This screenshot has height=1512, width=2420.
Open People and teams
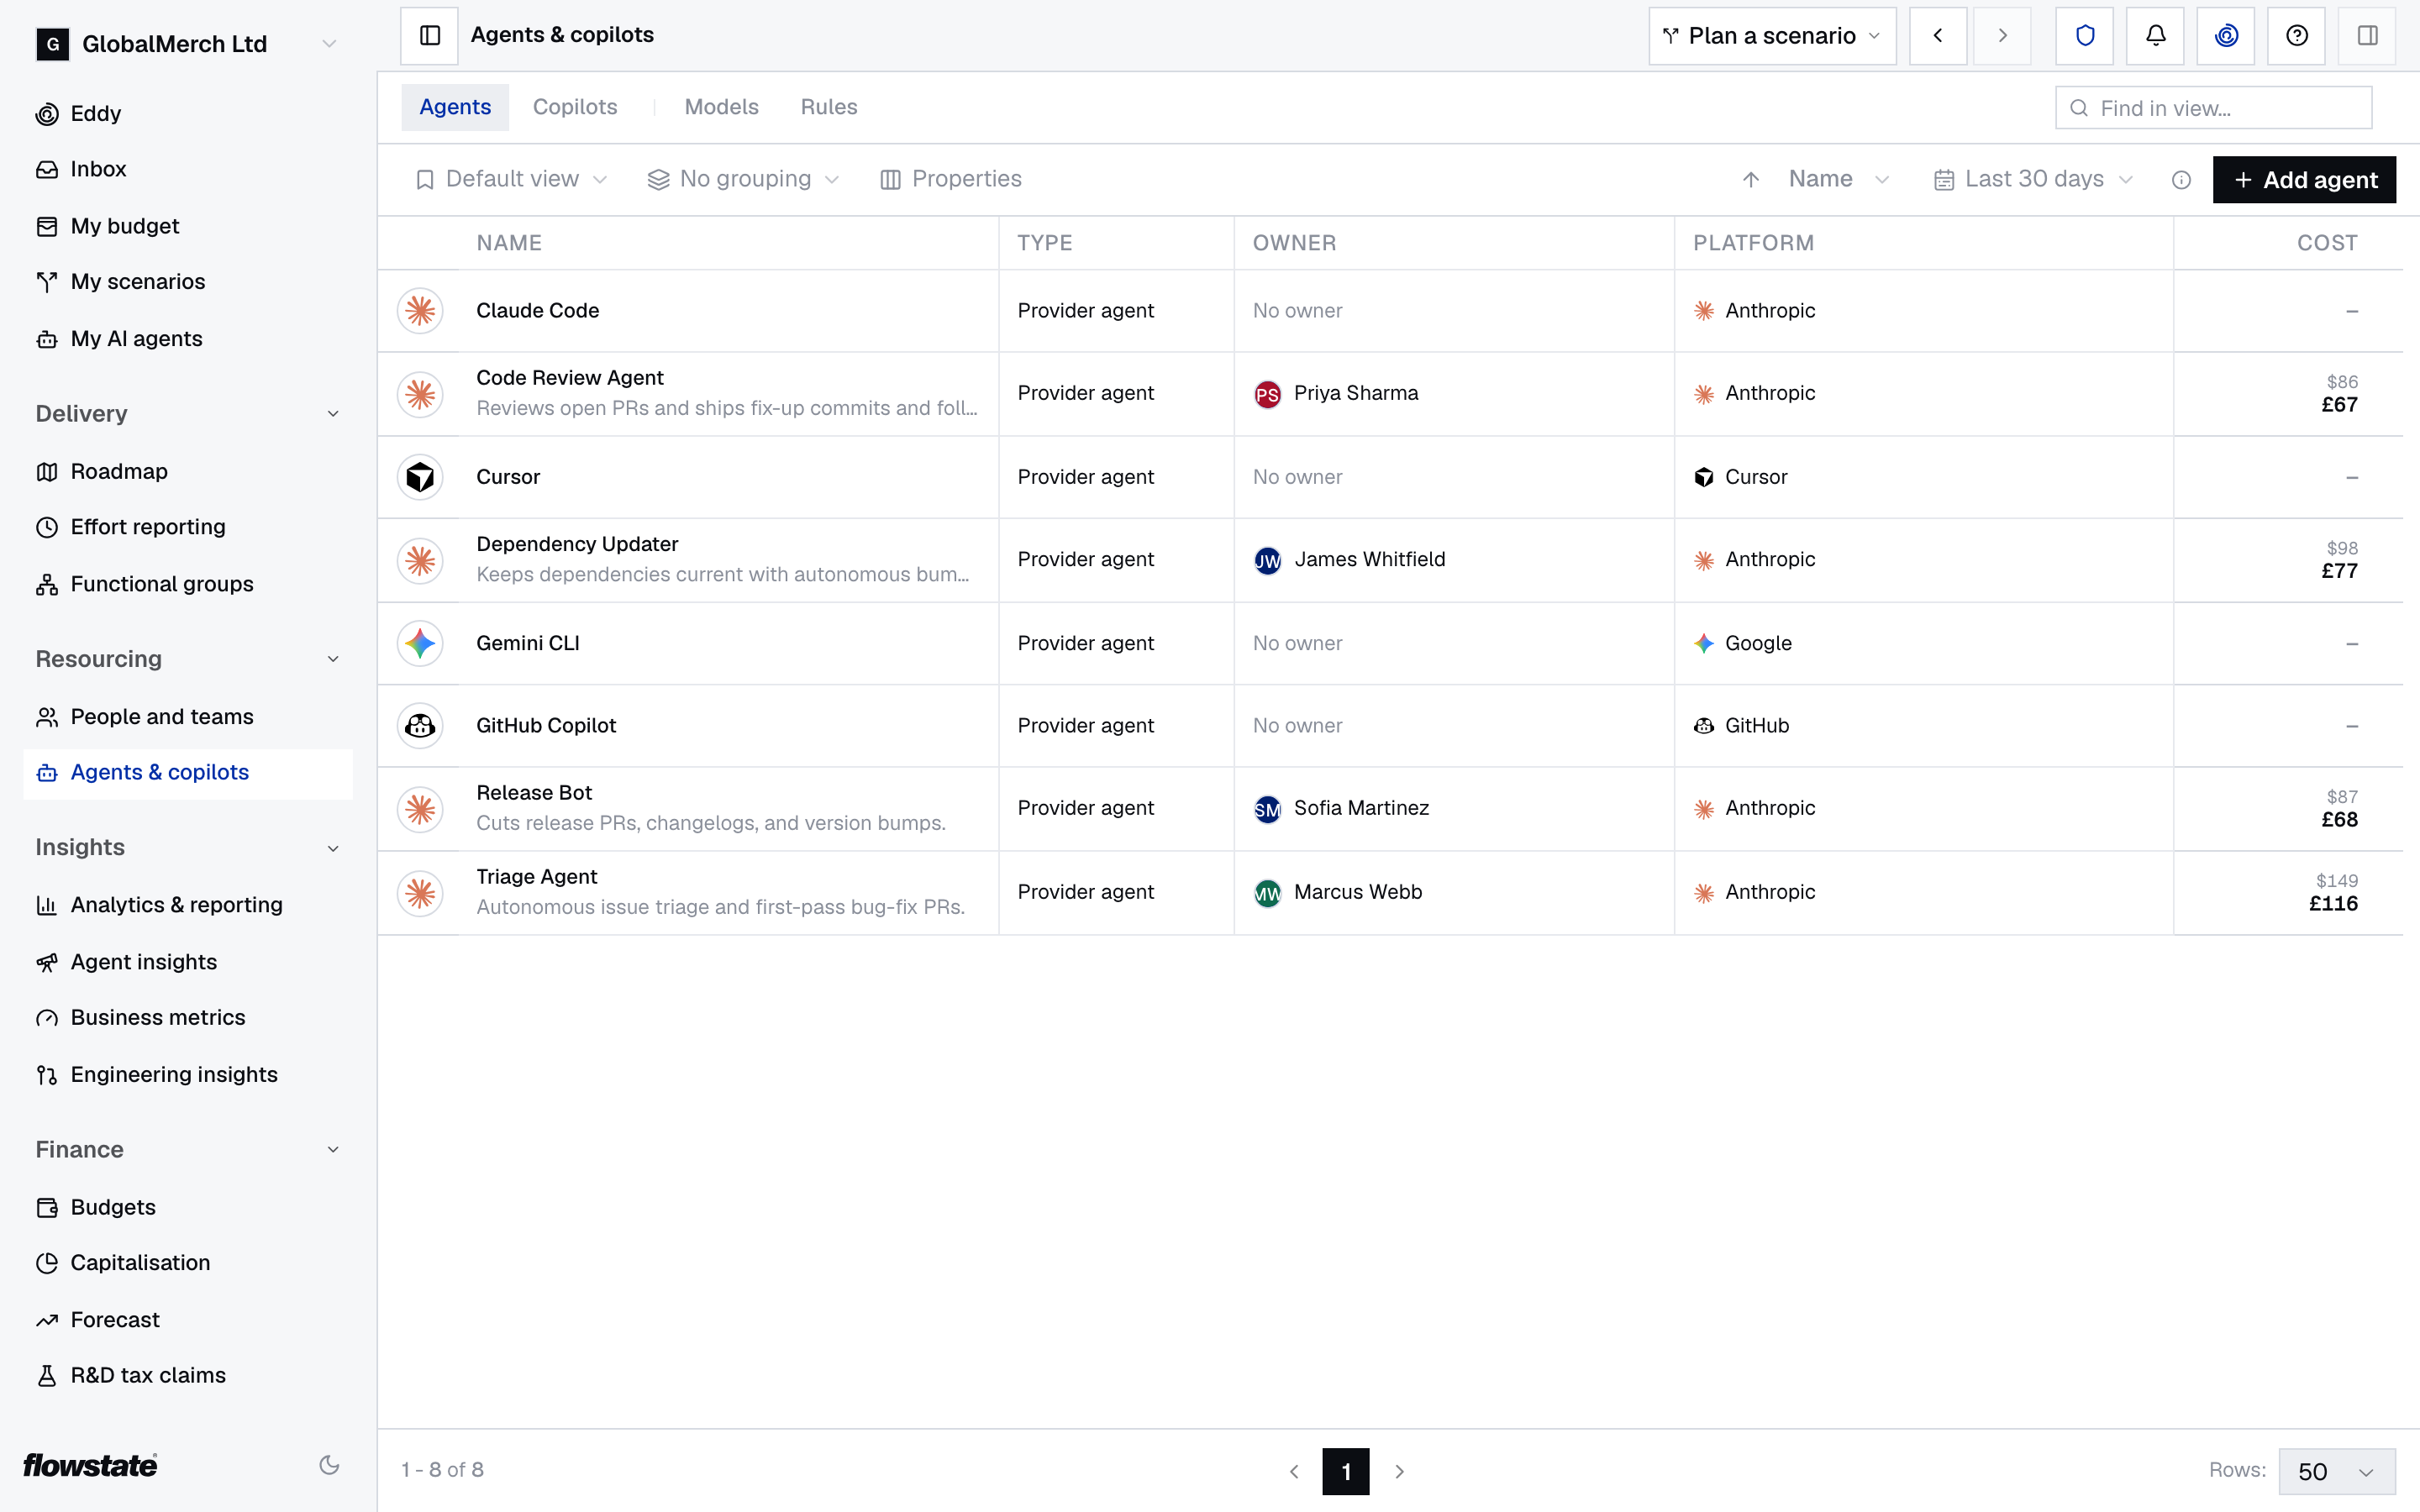point(188,717)
